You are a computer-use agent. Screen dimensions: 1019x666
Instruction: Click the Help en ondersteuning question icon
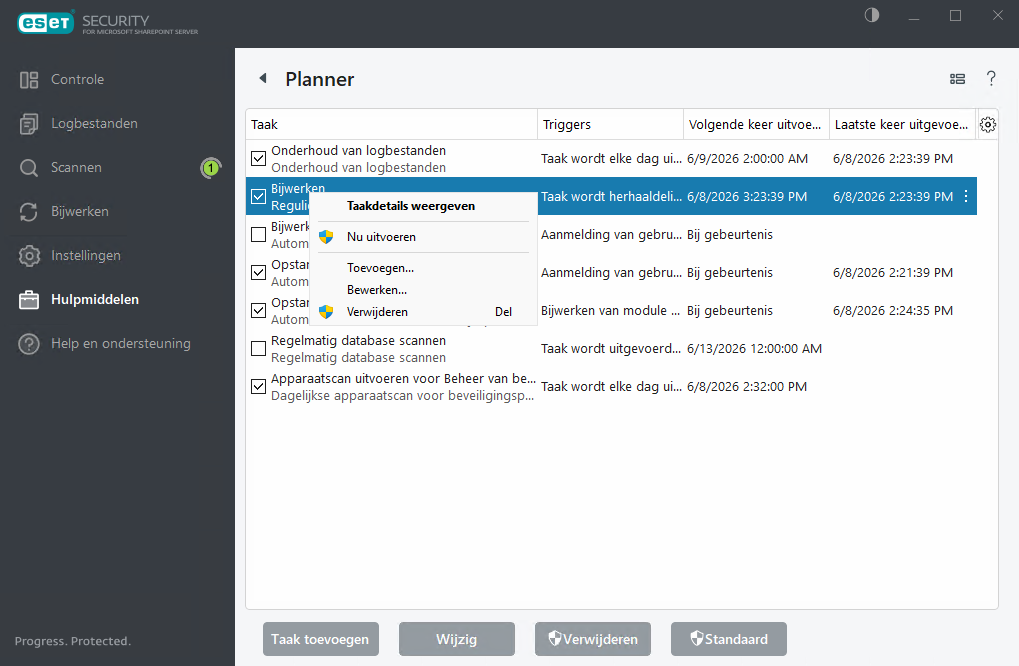click(29, 344)
